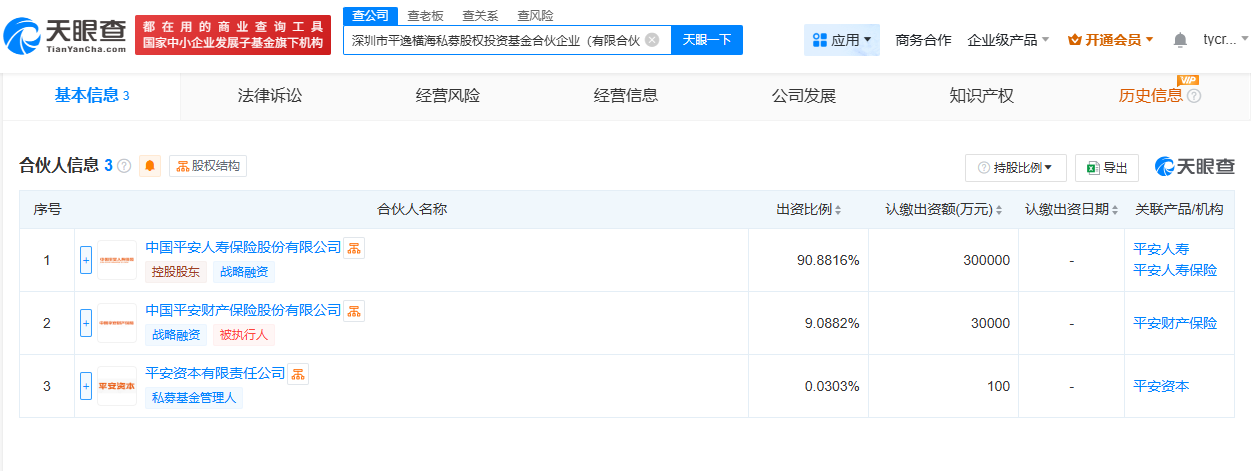The width and height of the screenshot is (1251, 471).
Task: Expand row 1 plus button
Action: click(86, 260)
